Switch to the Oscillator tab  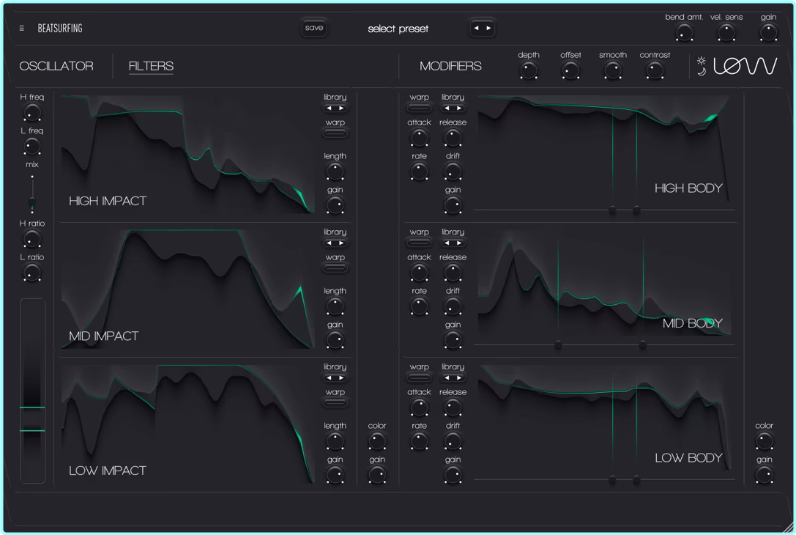point(56,67)
